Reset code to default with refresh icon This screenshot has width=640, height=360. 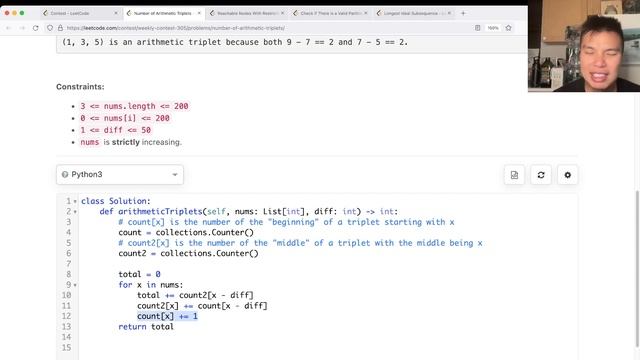click(541, 175)
